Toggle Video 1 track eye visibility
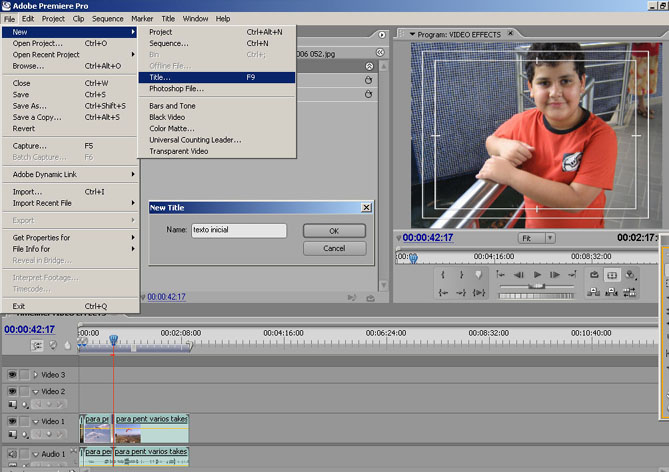This screenshot has width=669, height=472. point(12,421)
